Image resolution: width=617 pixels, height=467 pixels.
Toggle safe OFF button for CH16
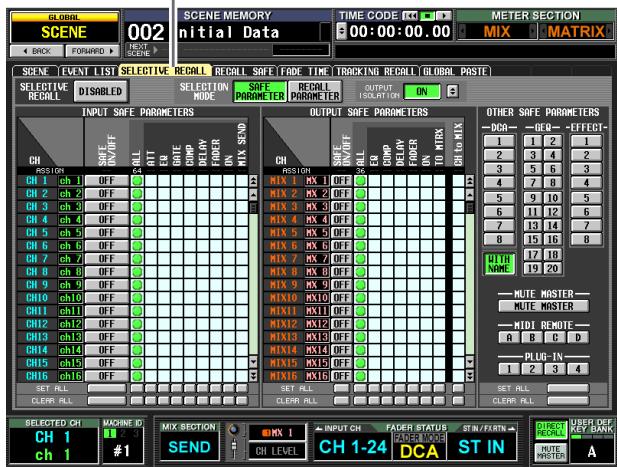click(x=107, y=376)
